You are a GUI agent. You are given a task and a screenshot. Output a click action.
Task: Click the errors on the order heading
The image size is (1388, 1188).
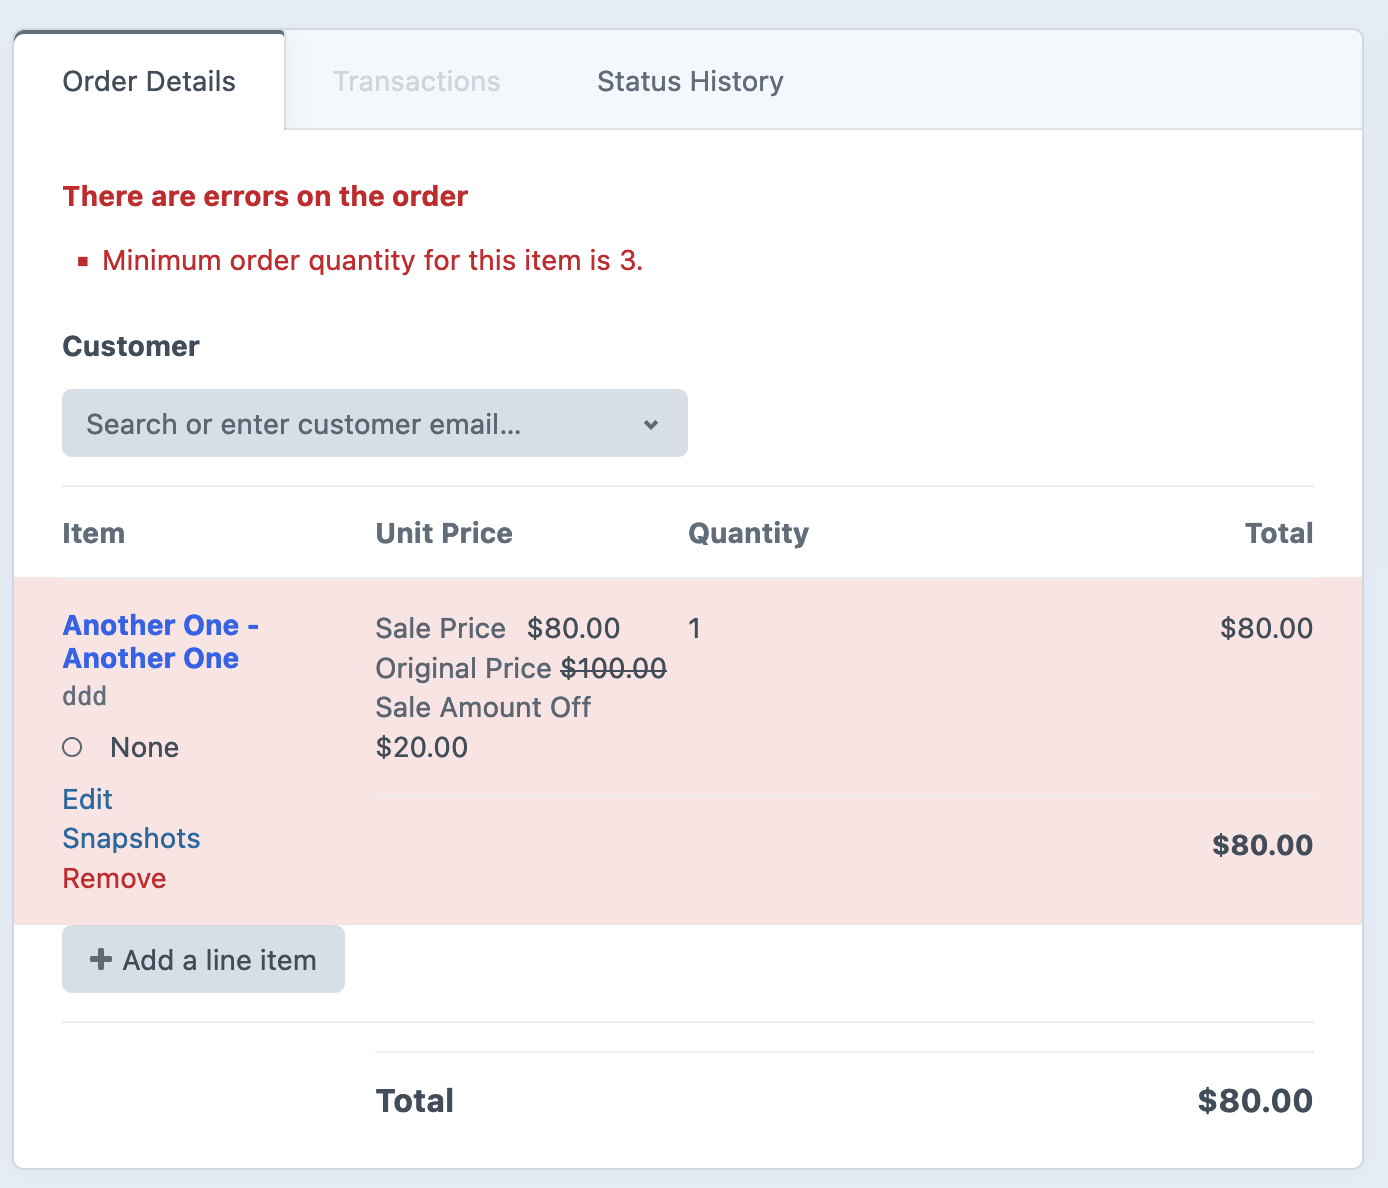coord(265,196)
